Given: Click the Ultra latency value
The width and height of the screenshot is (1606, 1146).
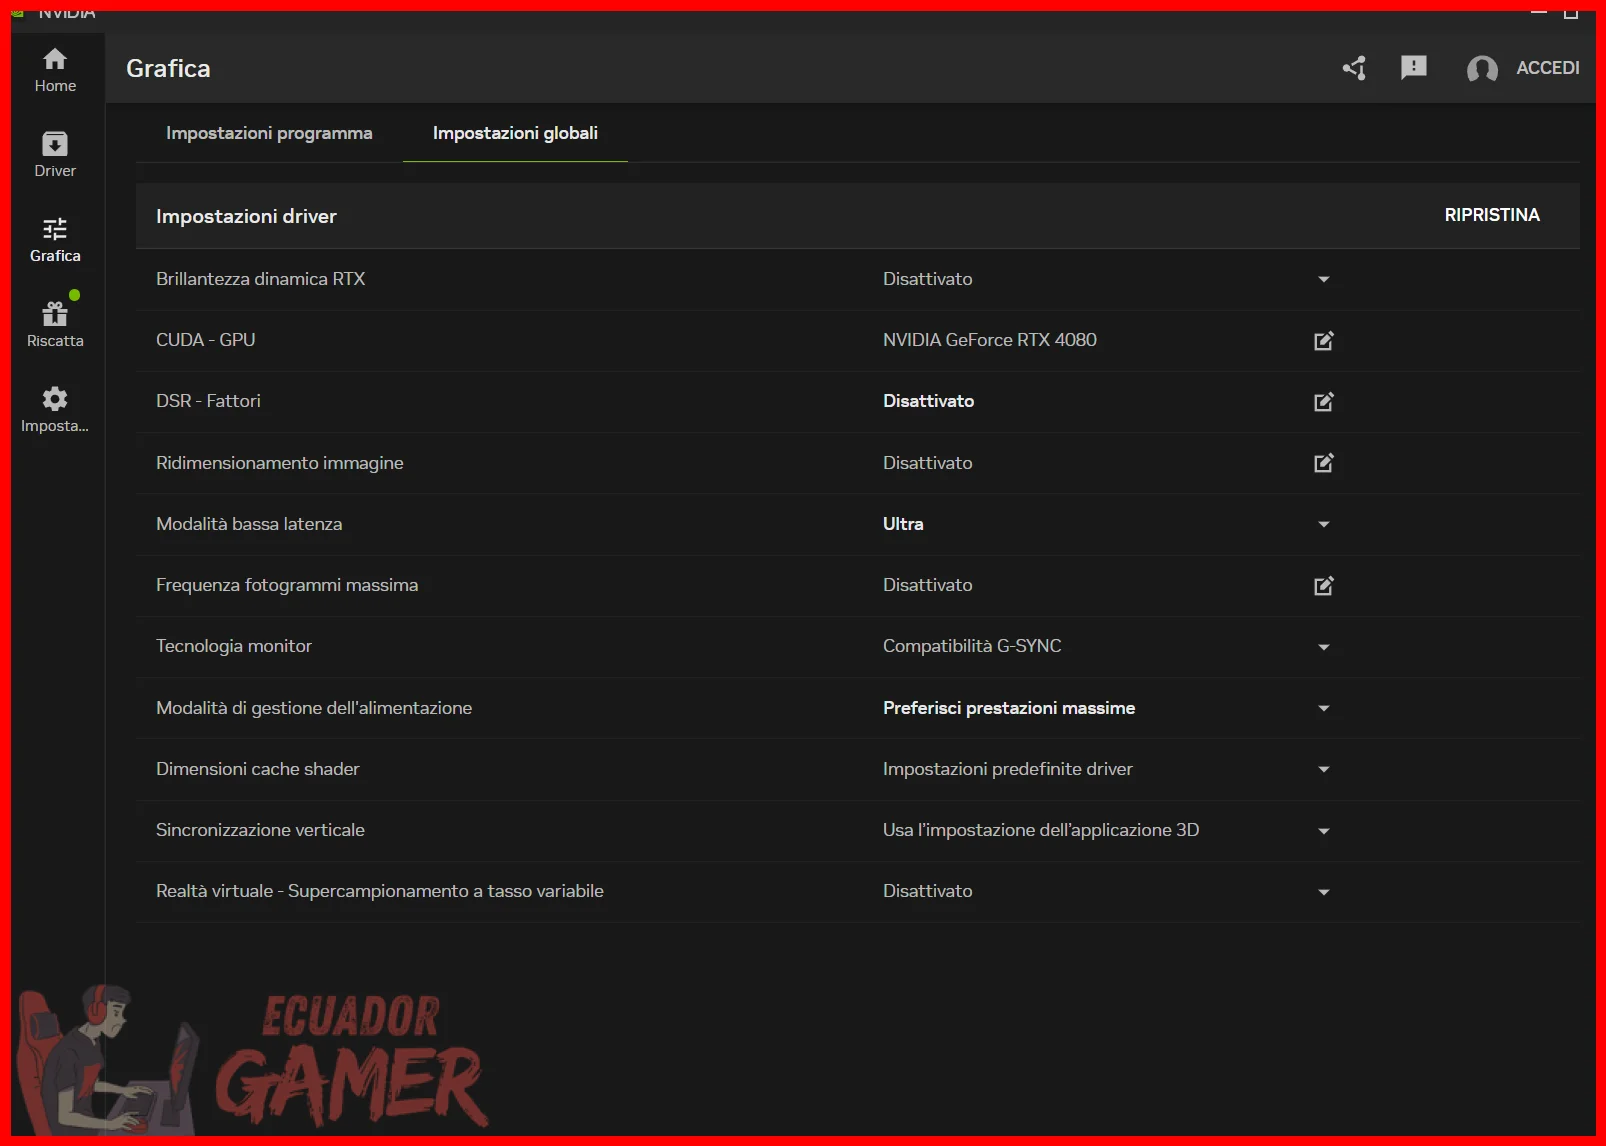Looking at the screenshot, I should click(x=903, y=524).
